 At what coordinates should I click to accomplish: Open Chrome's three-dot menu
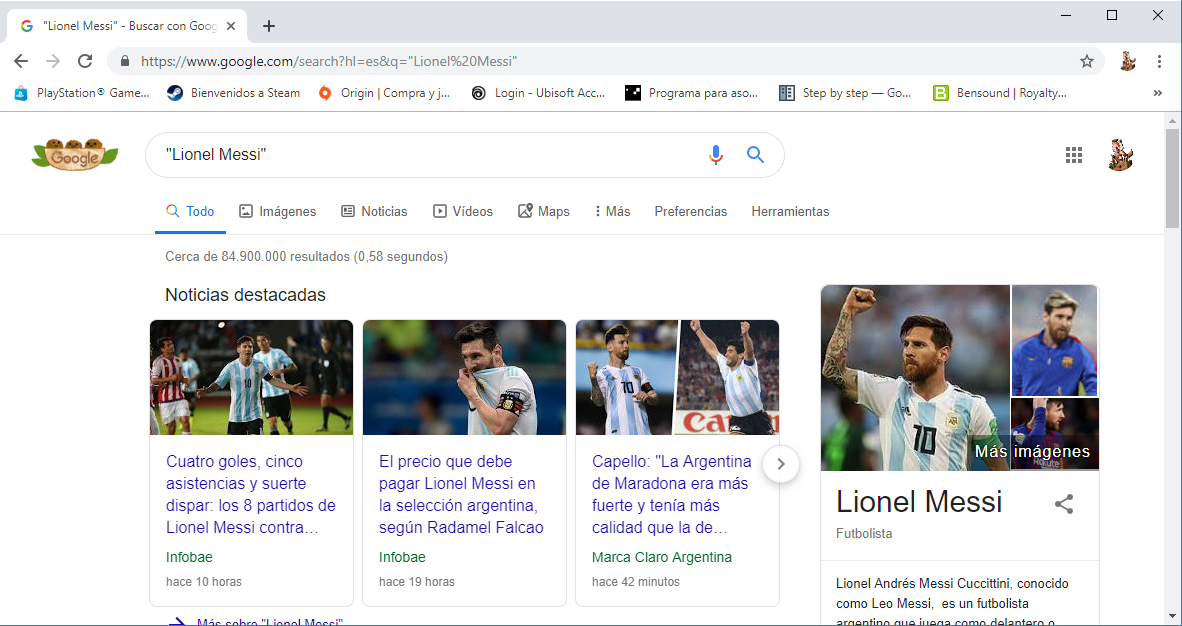[x=1159, y=61]
